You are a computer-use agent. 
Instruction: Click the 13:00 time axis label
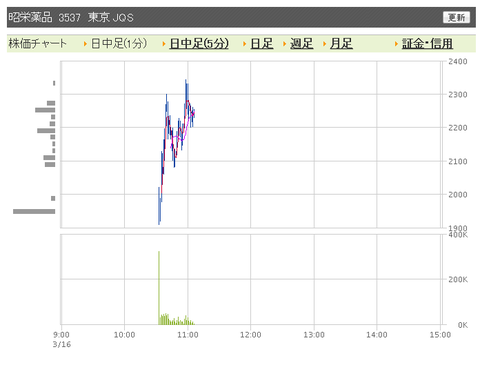314,335
